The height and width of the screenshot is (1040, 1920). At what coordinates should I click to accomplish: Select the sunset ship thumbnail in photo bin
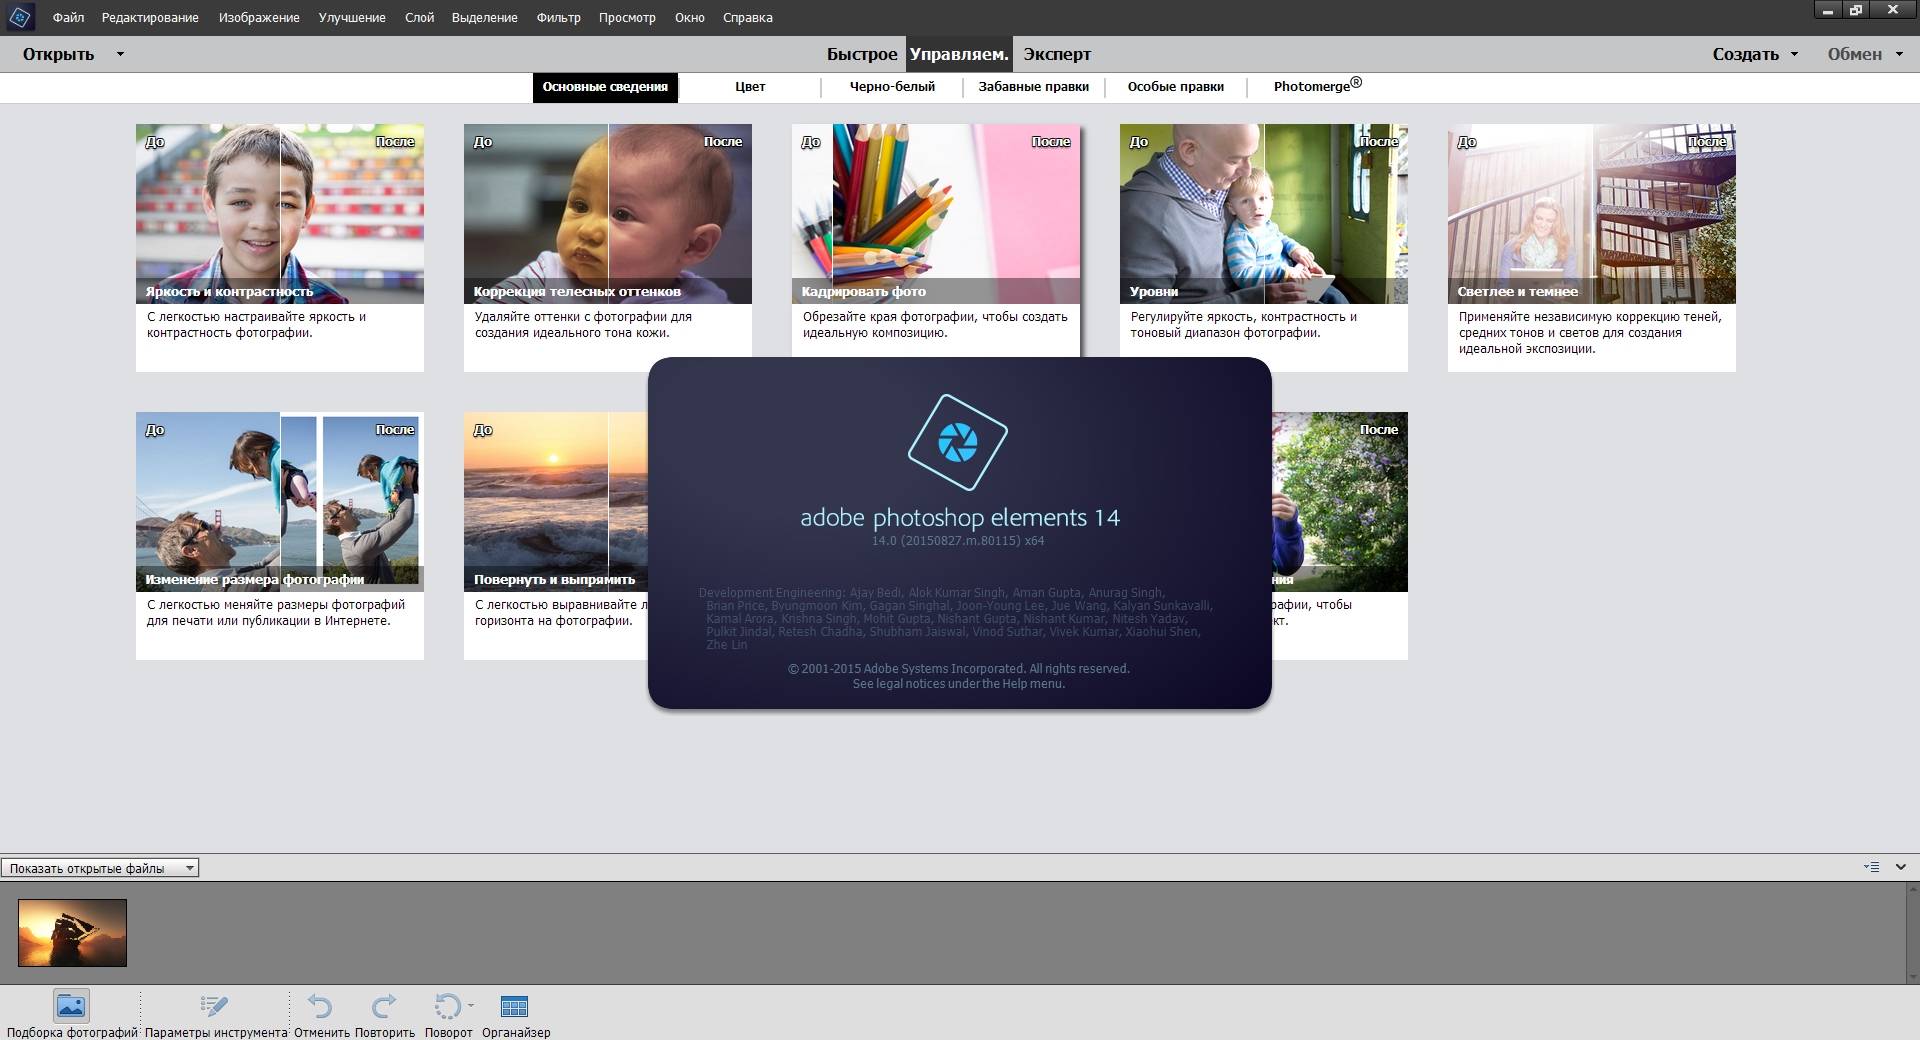(72, 932)
